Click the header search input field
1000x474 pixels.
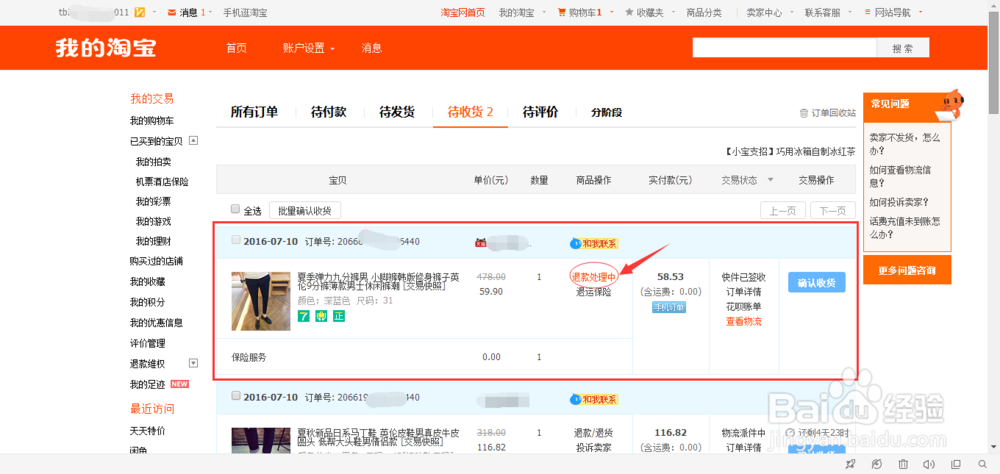pyautogui.click(x=784, y=48)
